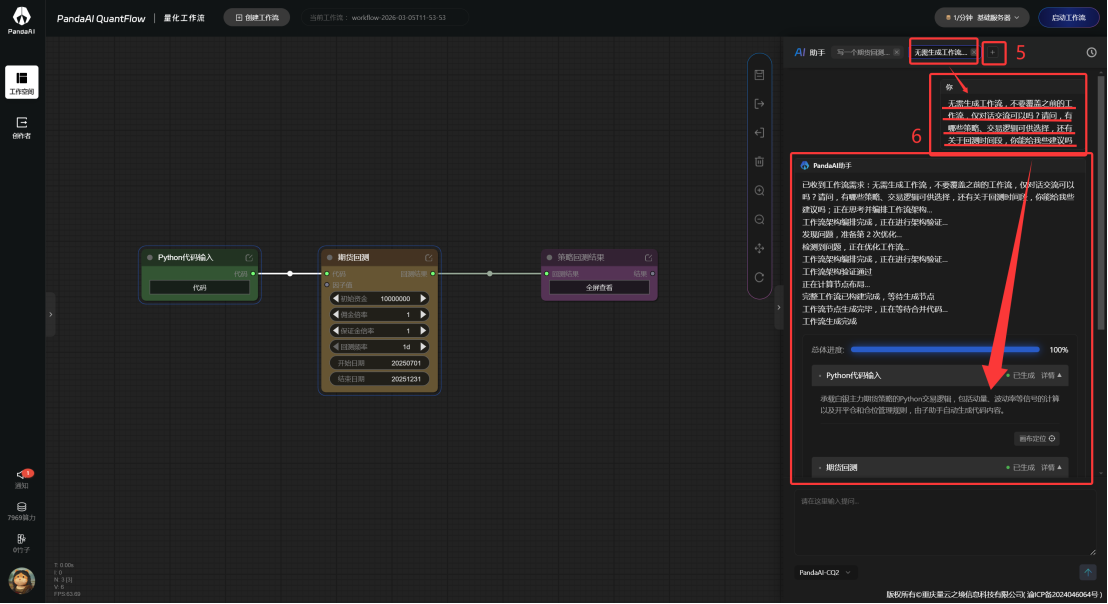This screenshot has width=1108, height=604.
Task: Add a new assistant chat tab
Action: coord(993,52)
